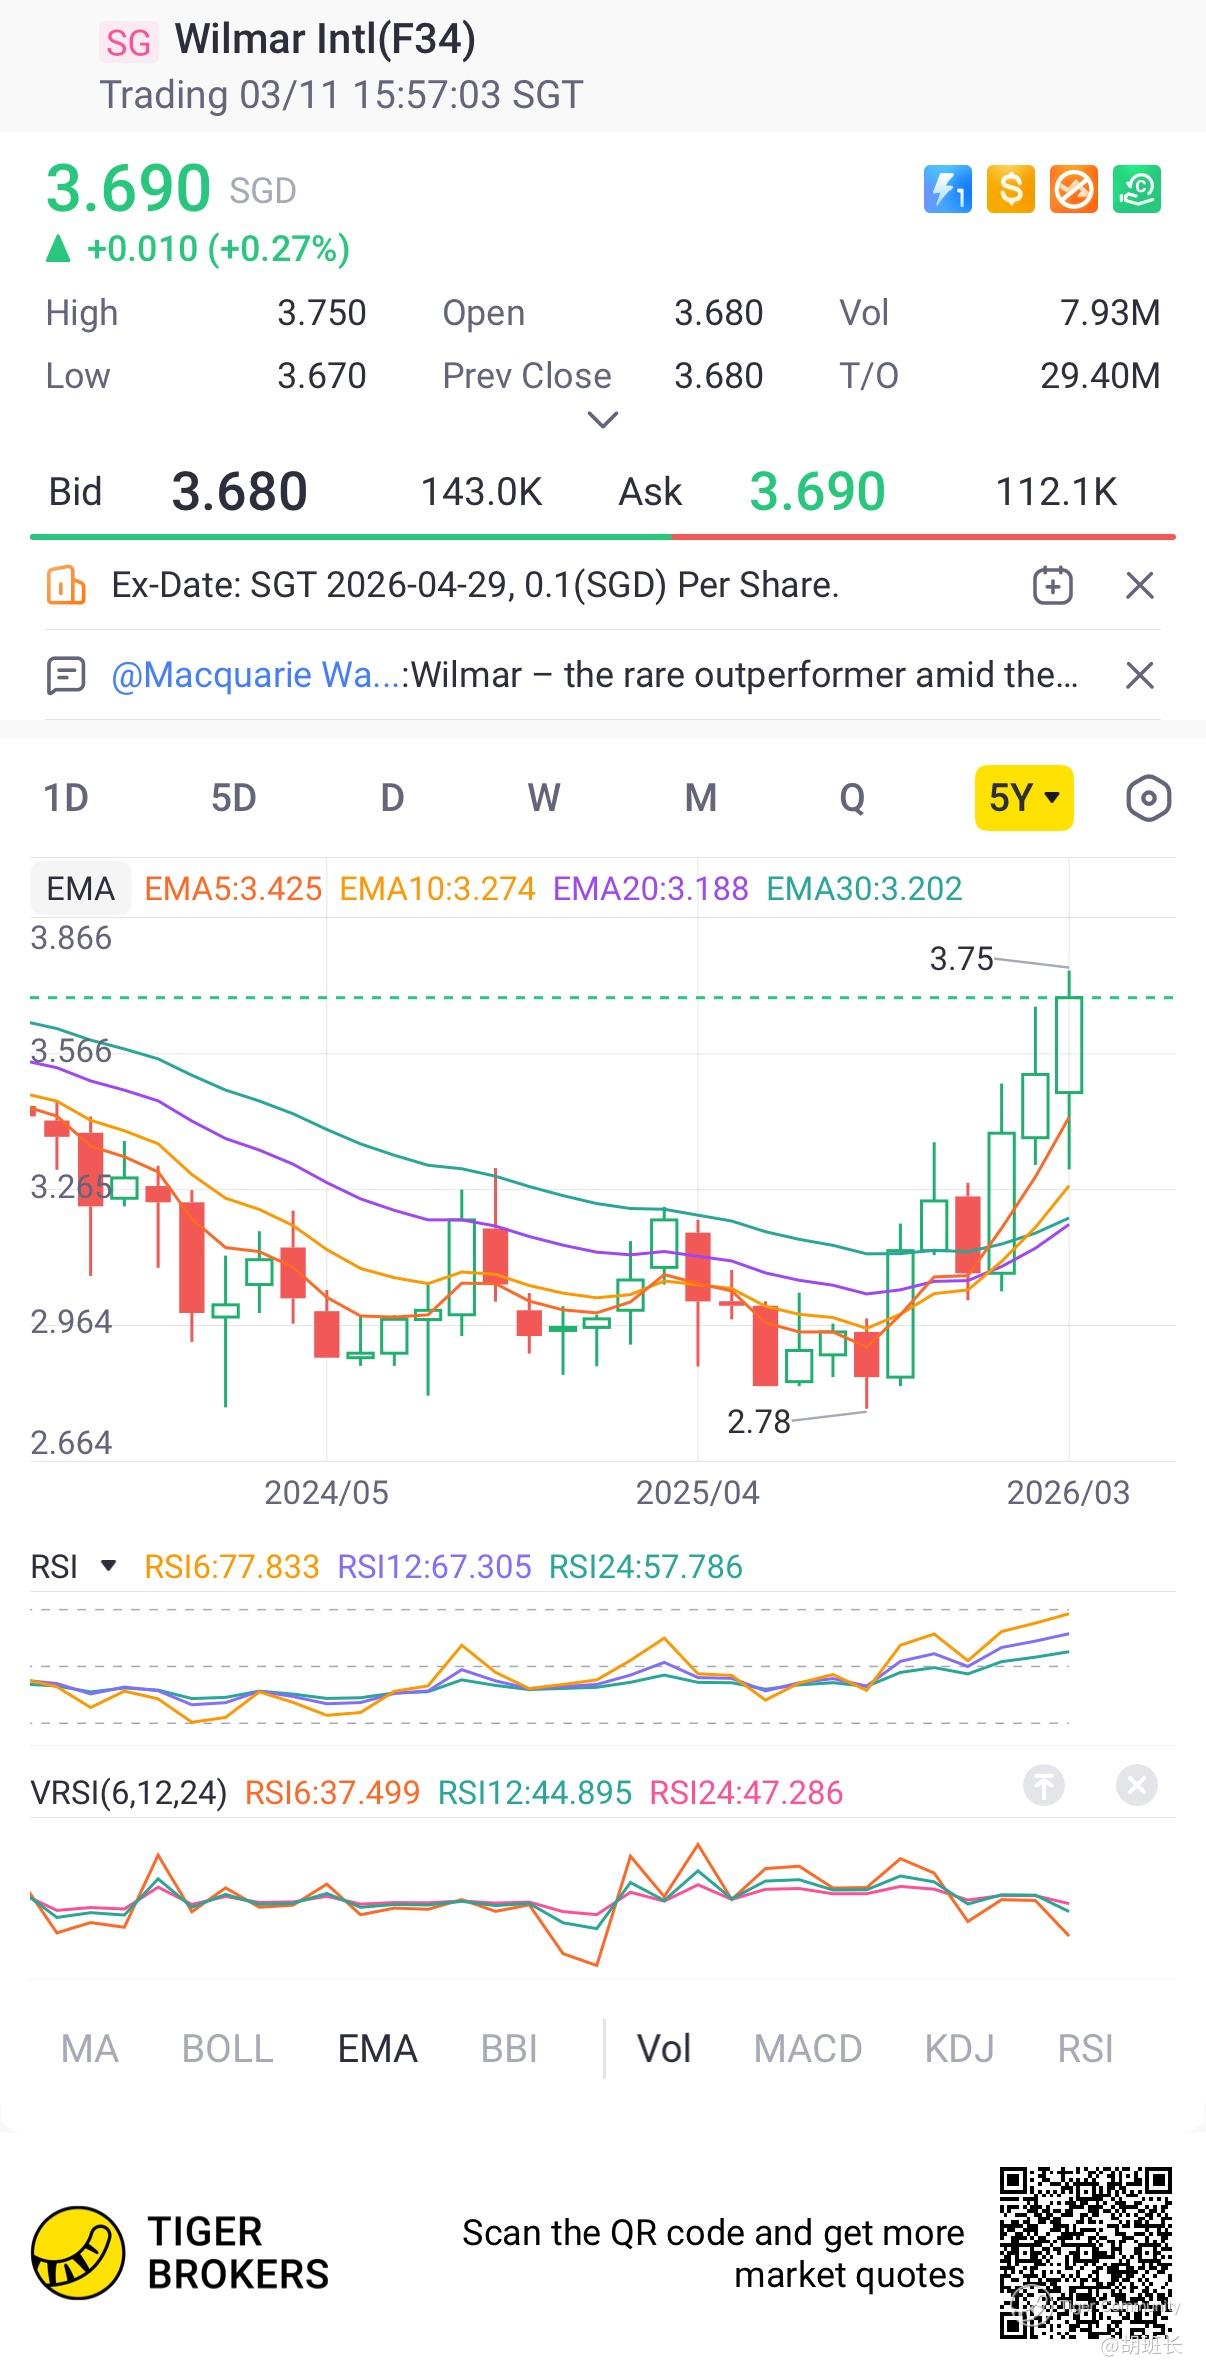
Task: Tap the RSI12:67.305 value
Action: pos(434,1566)
